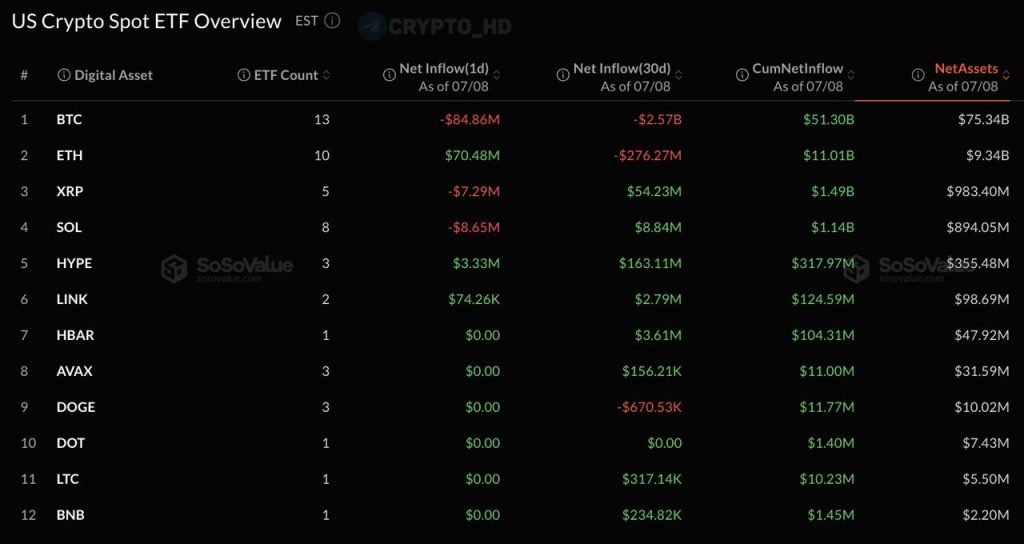The height and width of the screenshot is (544, 1024).
Task: Click the info icon next to EST
Action: click(x=332, y=21)
